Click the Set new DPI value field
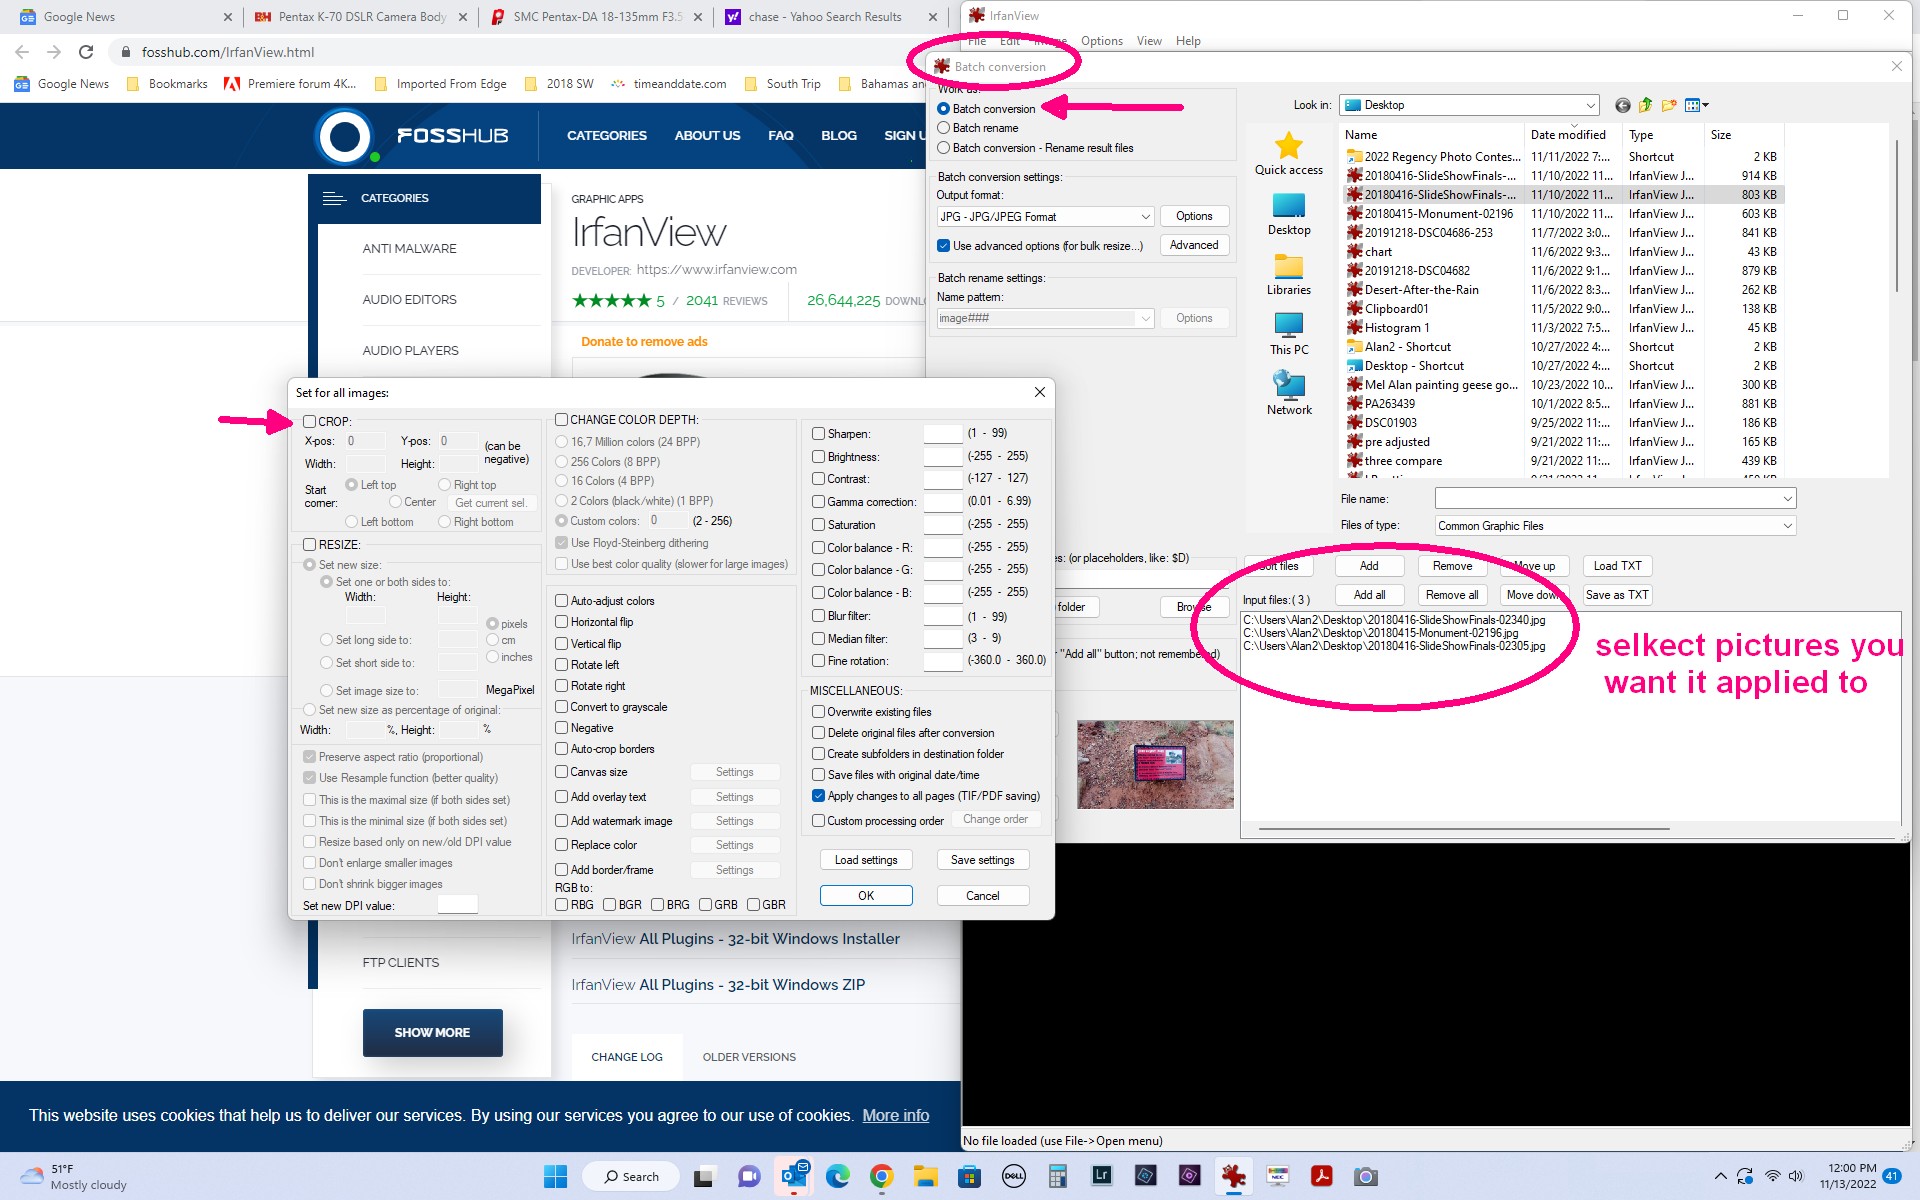Image resolution: width=1920 pixels, height=1200 pixels. pos(457,905)
